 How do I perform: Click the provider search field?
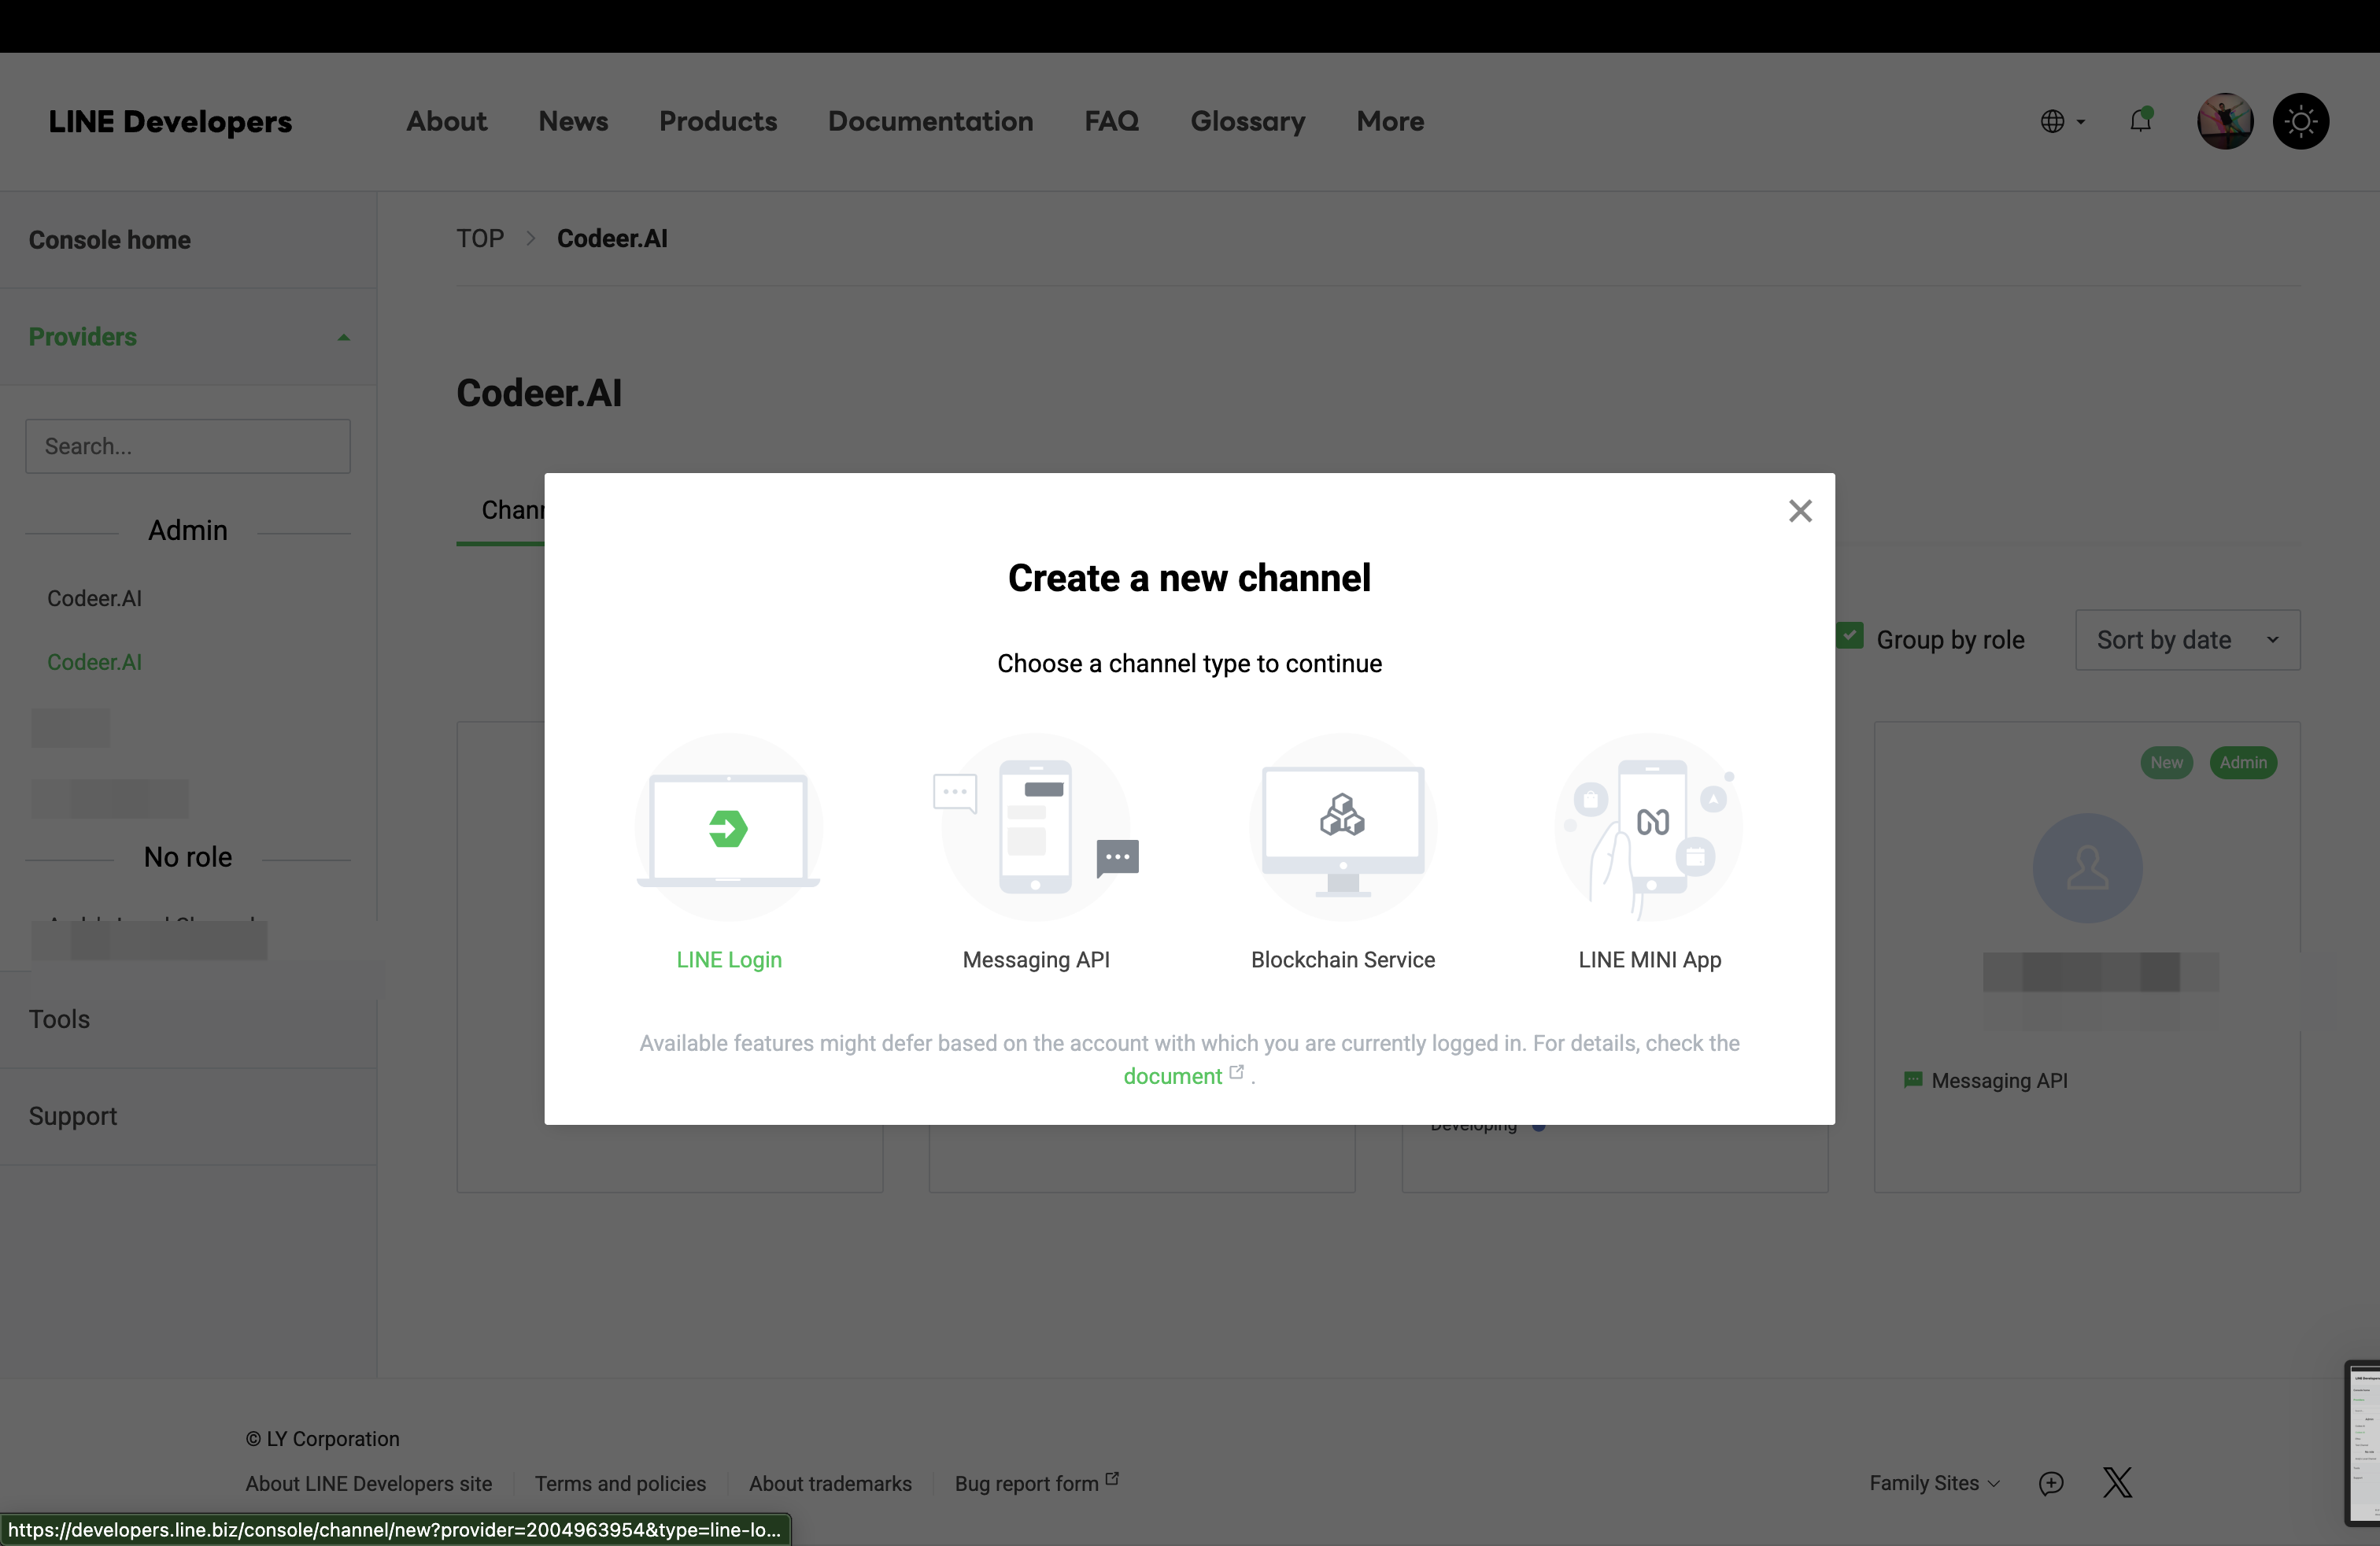point(187,446)
